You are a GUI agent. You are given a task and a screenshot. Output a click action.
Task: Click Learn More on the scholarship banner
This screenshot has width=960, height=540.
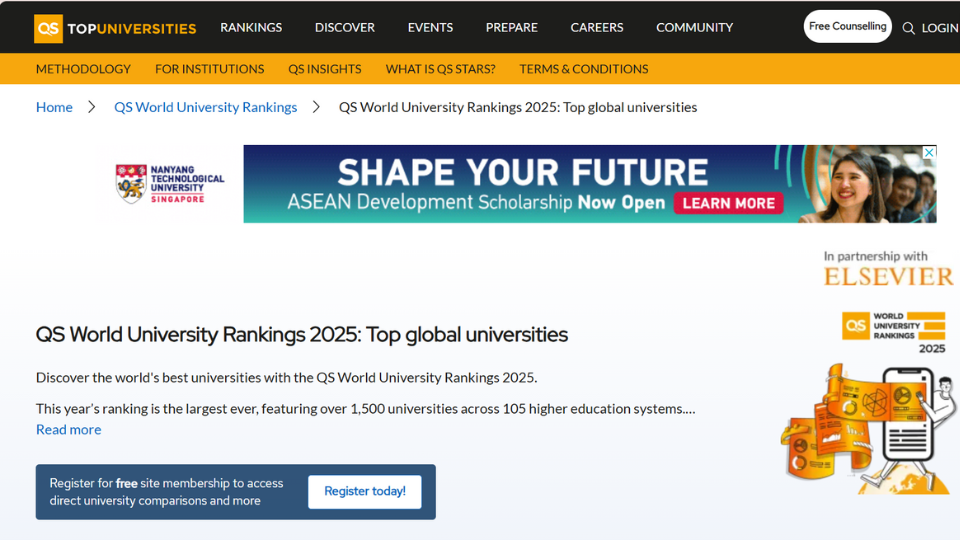(x=729, y=203)
